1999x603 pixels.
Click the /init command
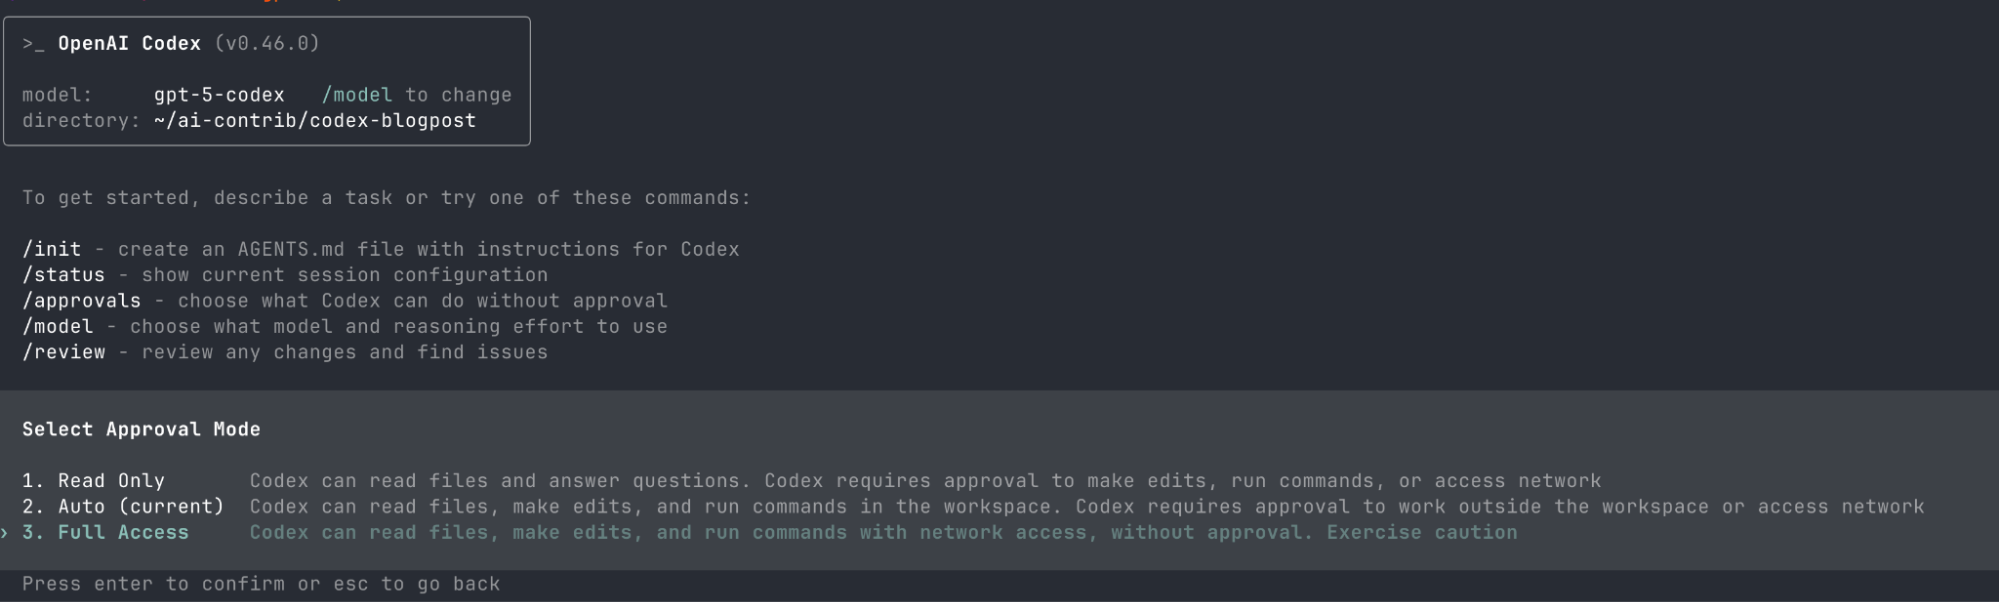point(51,250)
